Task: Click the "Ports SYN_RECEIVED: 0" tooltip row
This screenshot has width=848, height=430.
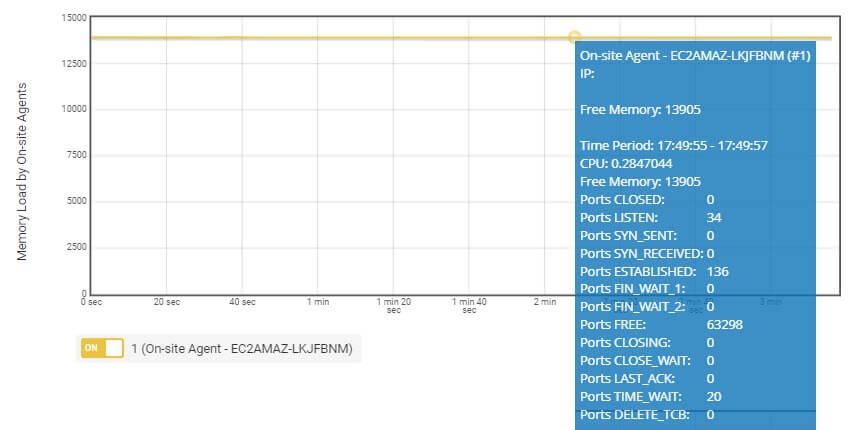Action: [x=647, y=253]
